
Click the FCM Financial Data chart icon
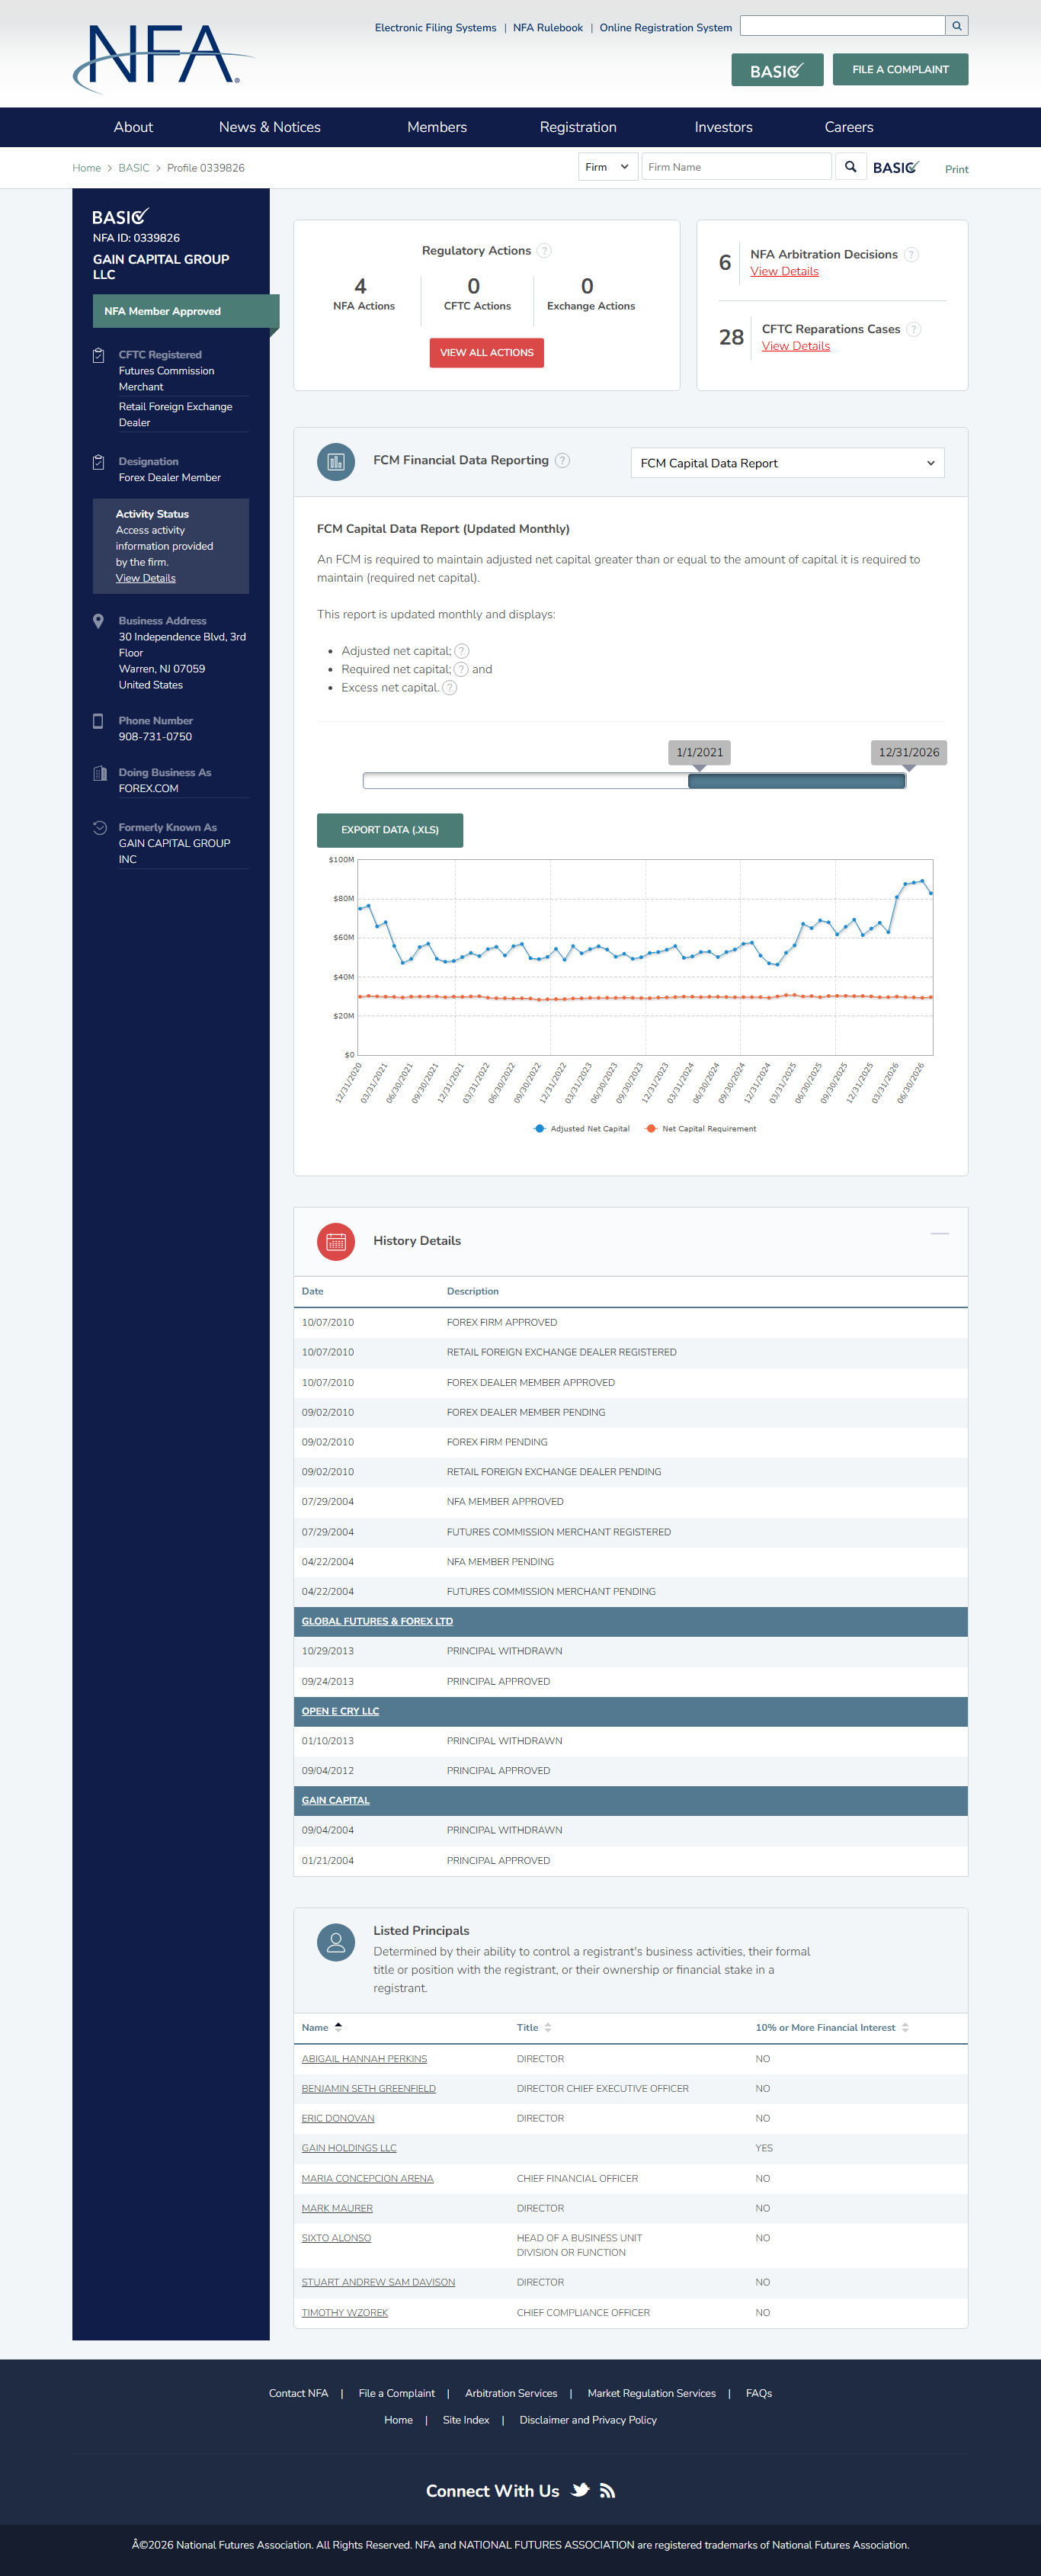click(336, 461)
